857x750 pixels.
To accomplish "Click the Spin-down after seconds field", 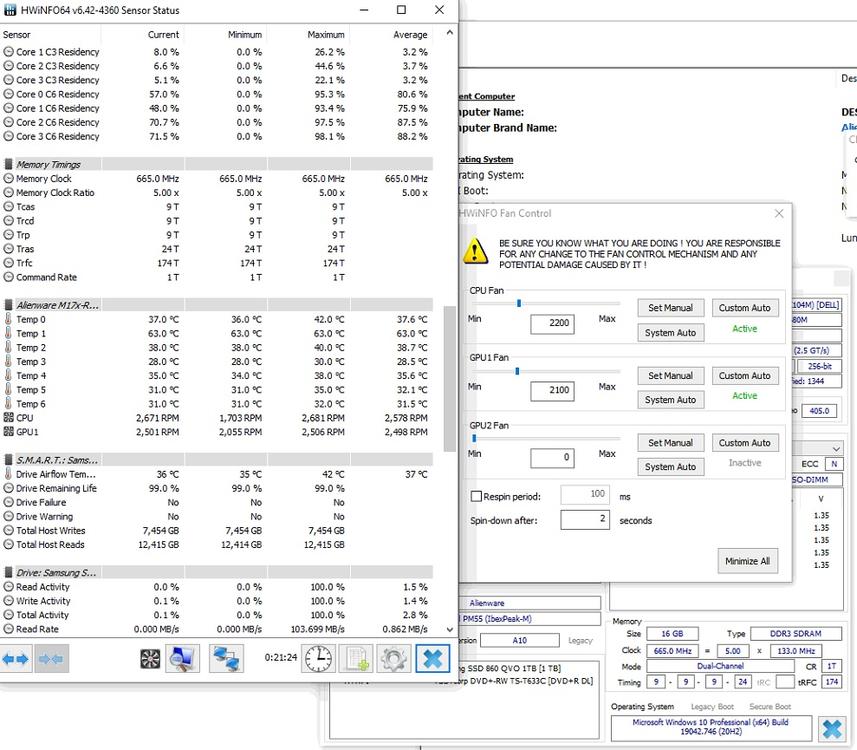I will click(x=584, y=520).
